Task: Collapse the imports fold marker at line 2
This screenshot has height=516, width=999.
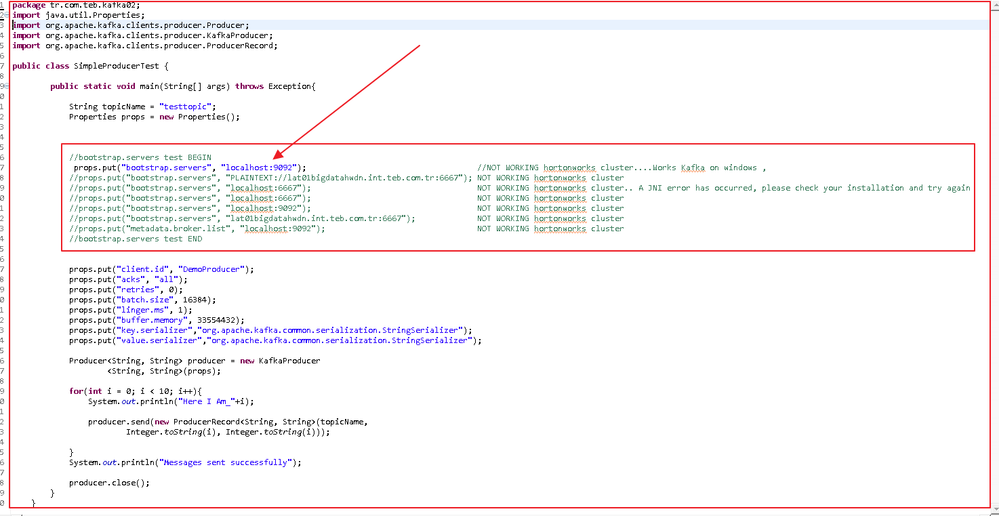Action: click(x=6, y=15)
